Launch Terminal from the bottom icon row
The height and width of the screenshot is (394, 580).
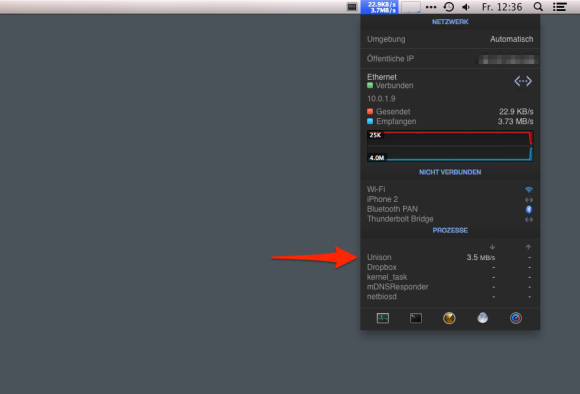tap(416, 318)
